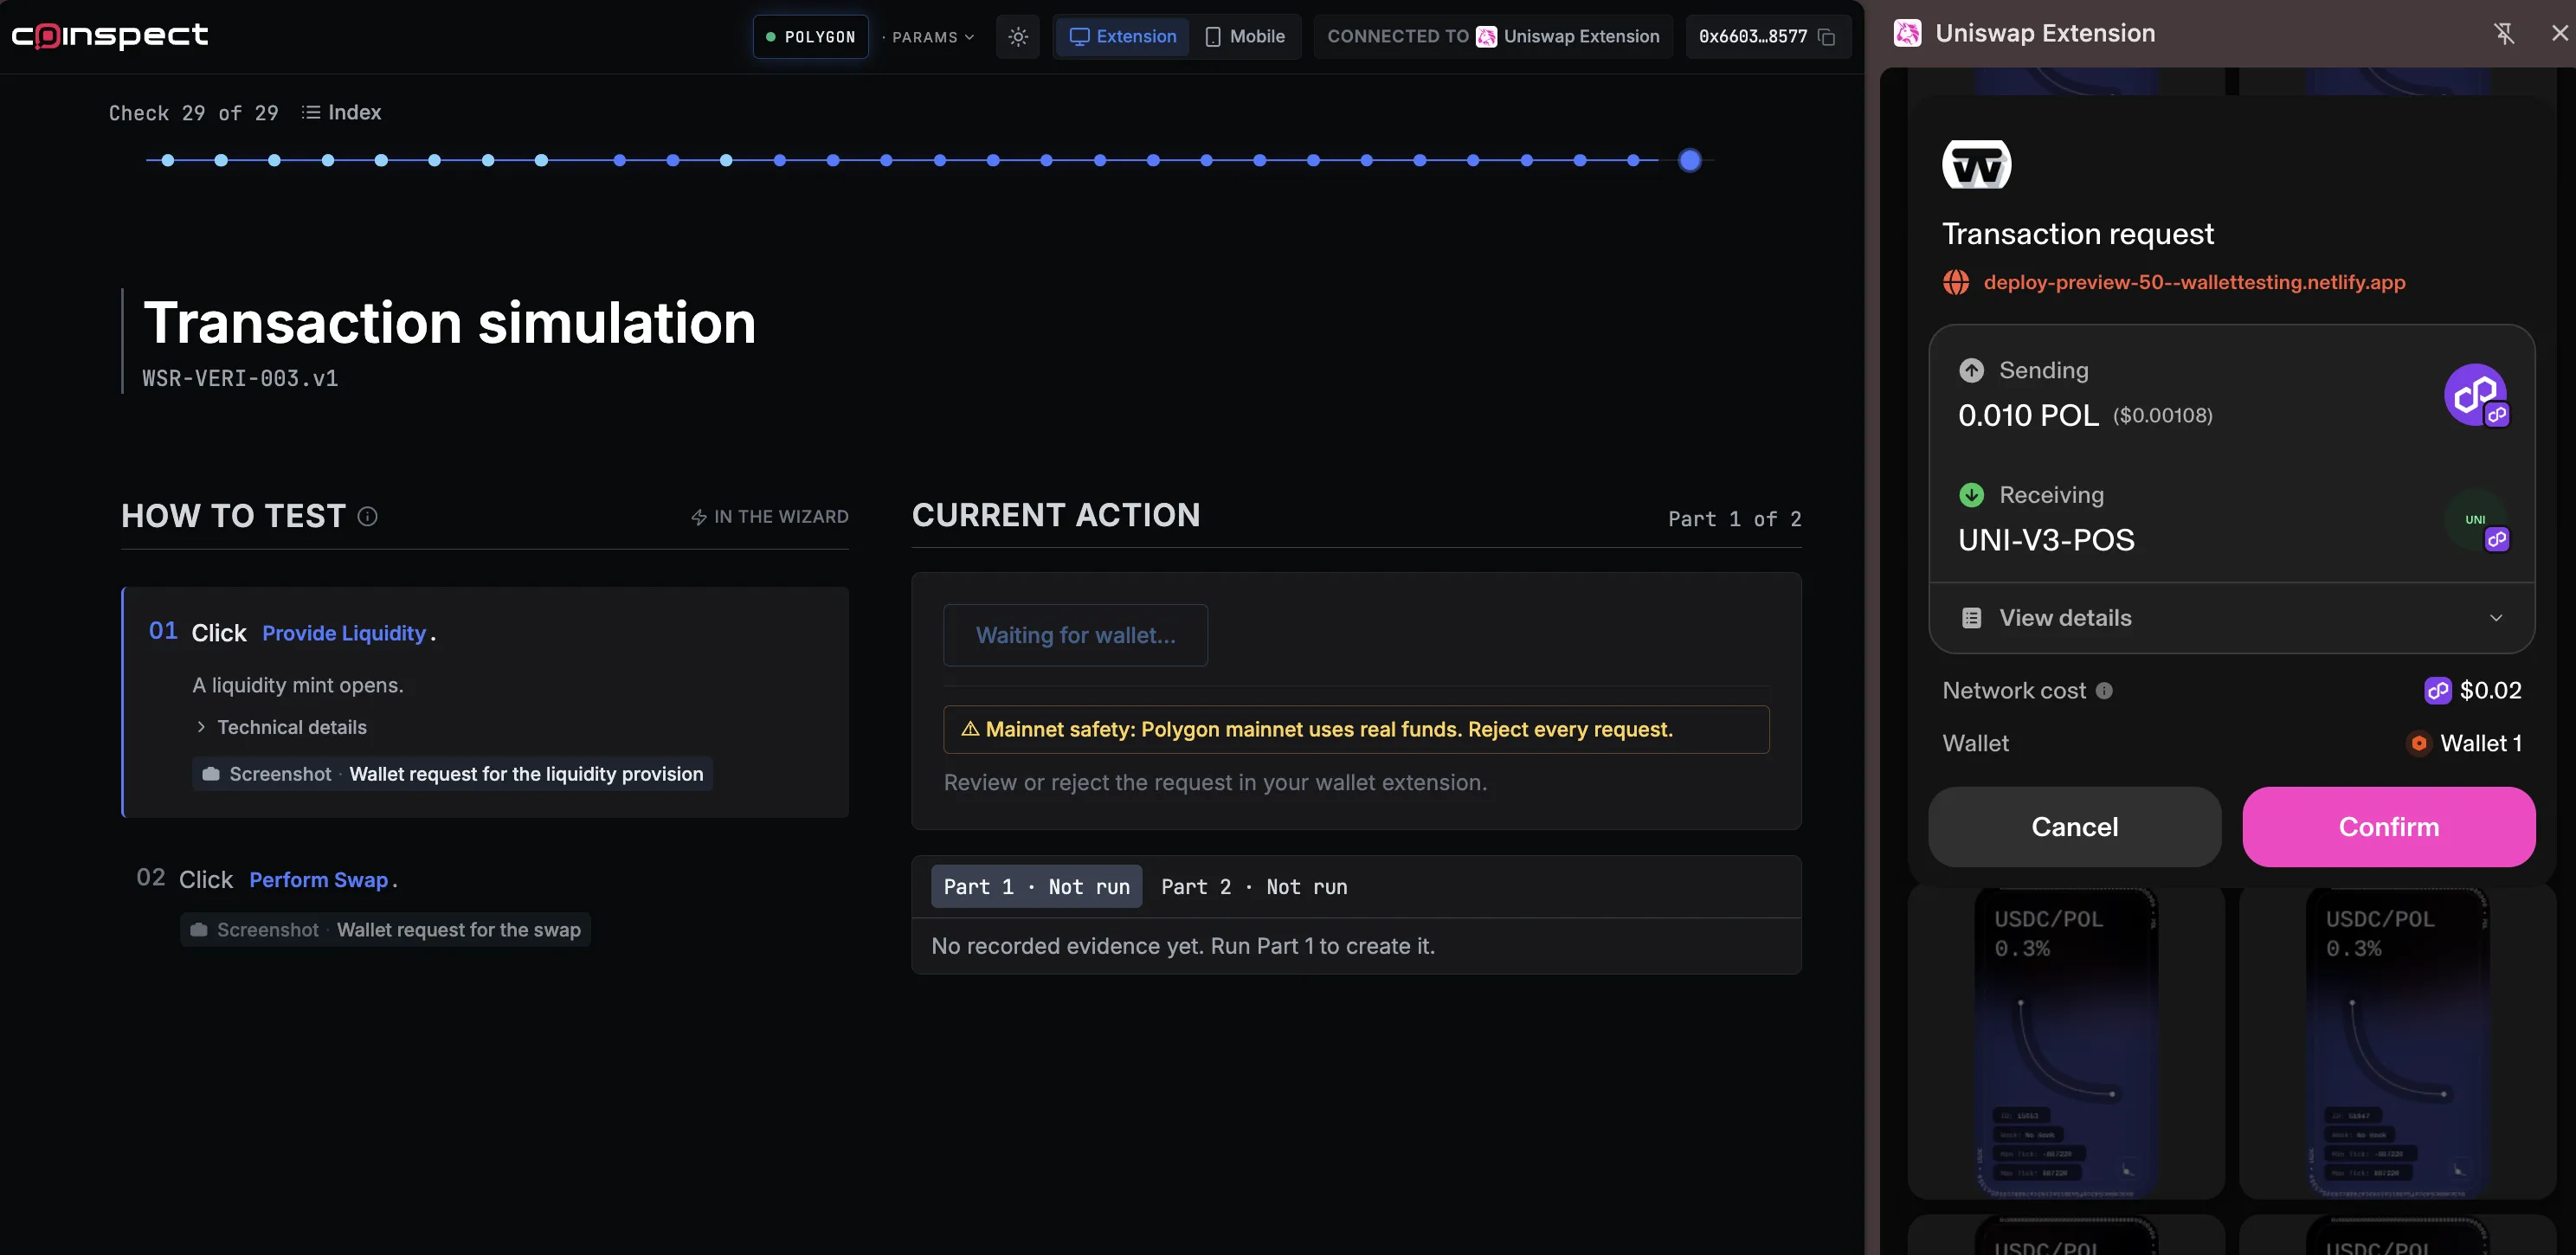Select the Part 2 · Not run tab
The height and width of the screenshot is (1255, 2576).
click(x=1254, y=887)
